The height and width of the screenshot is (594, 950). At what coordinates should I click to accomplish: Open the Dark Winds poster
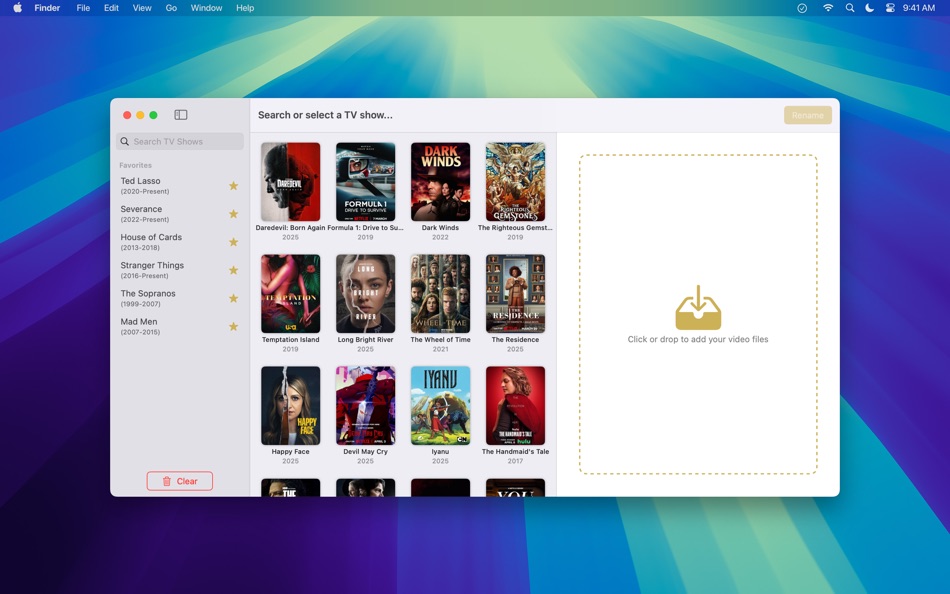click(440, 182)
